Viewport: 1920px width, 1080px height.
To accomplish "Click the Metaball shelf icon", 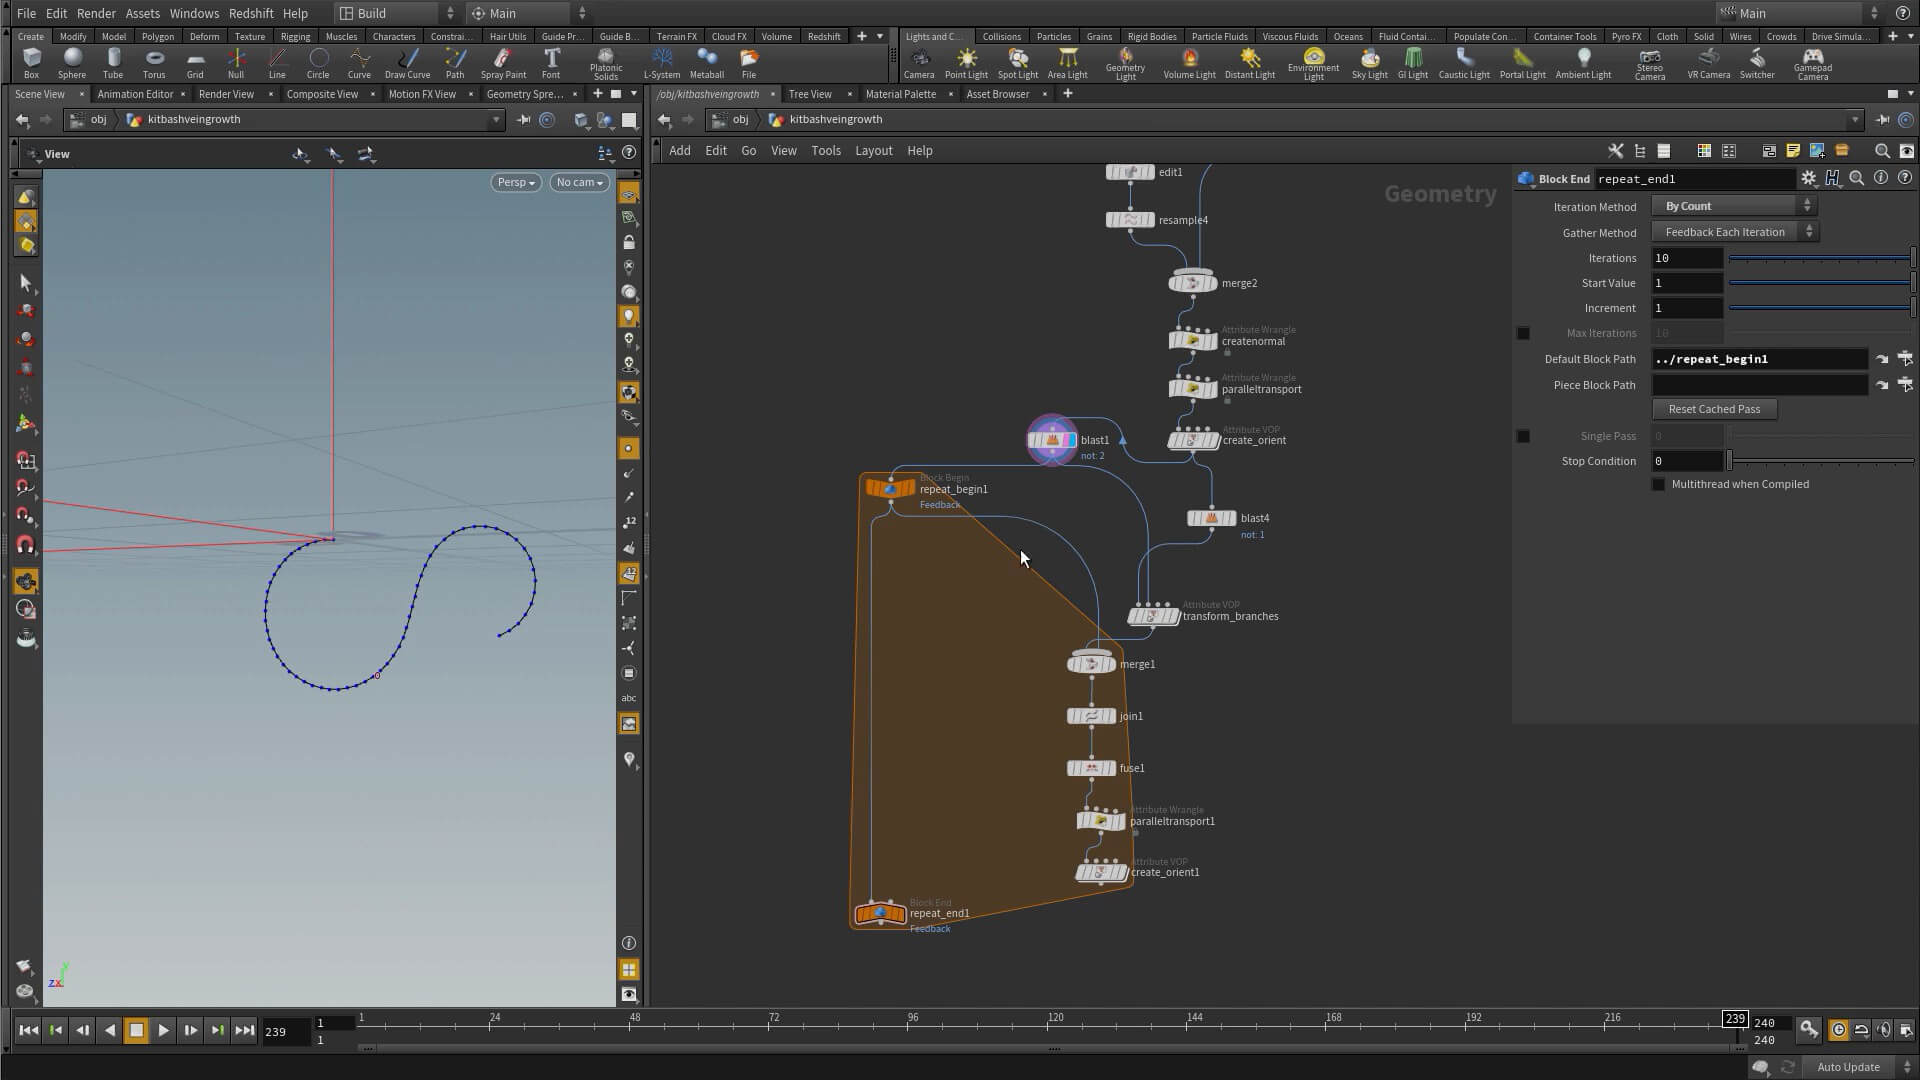I will point(706,62).
